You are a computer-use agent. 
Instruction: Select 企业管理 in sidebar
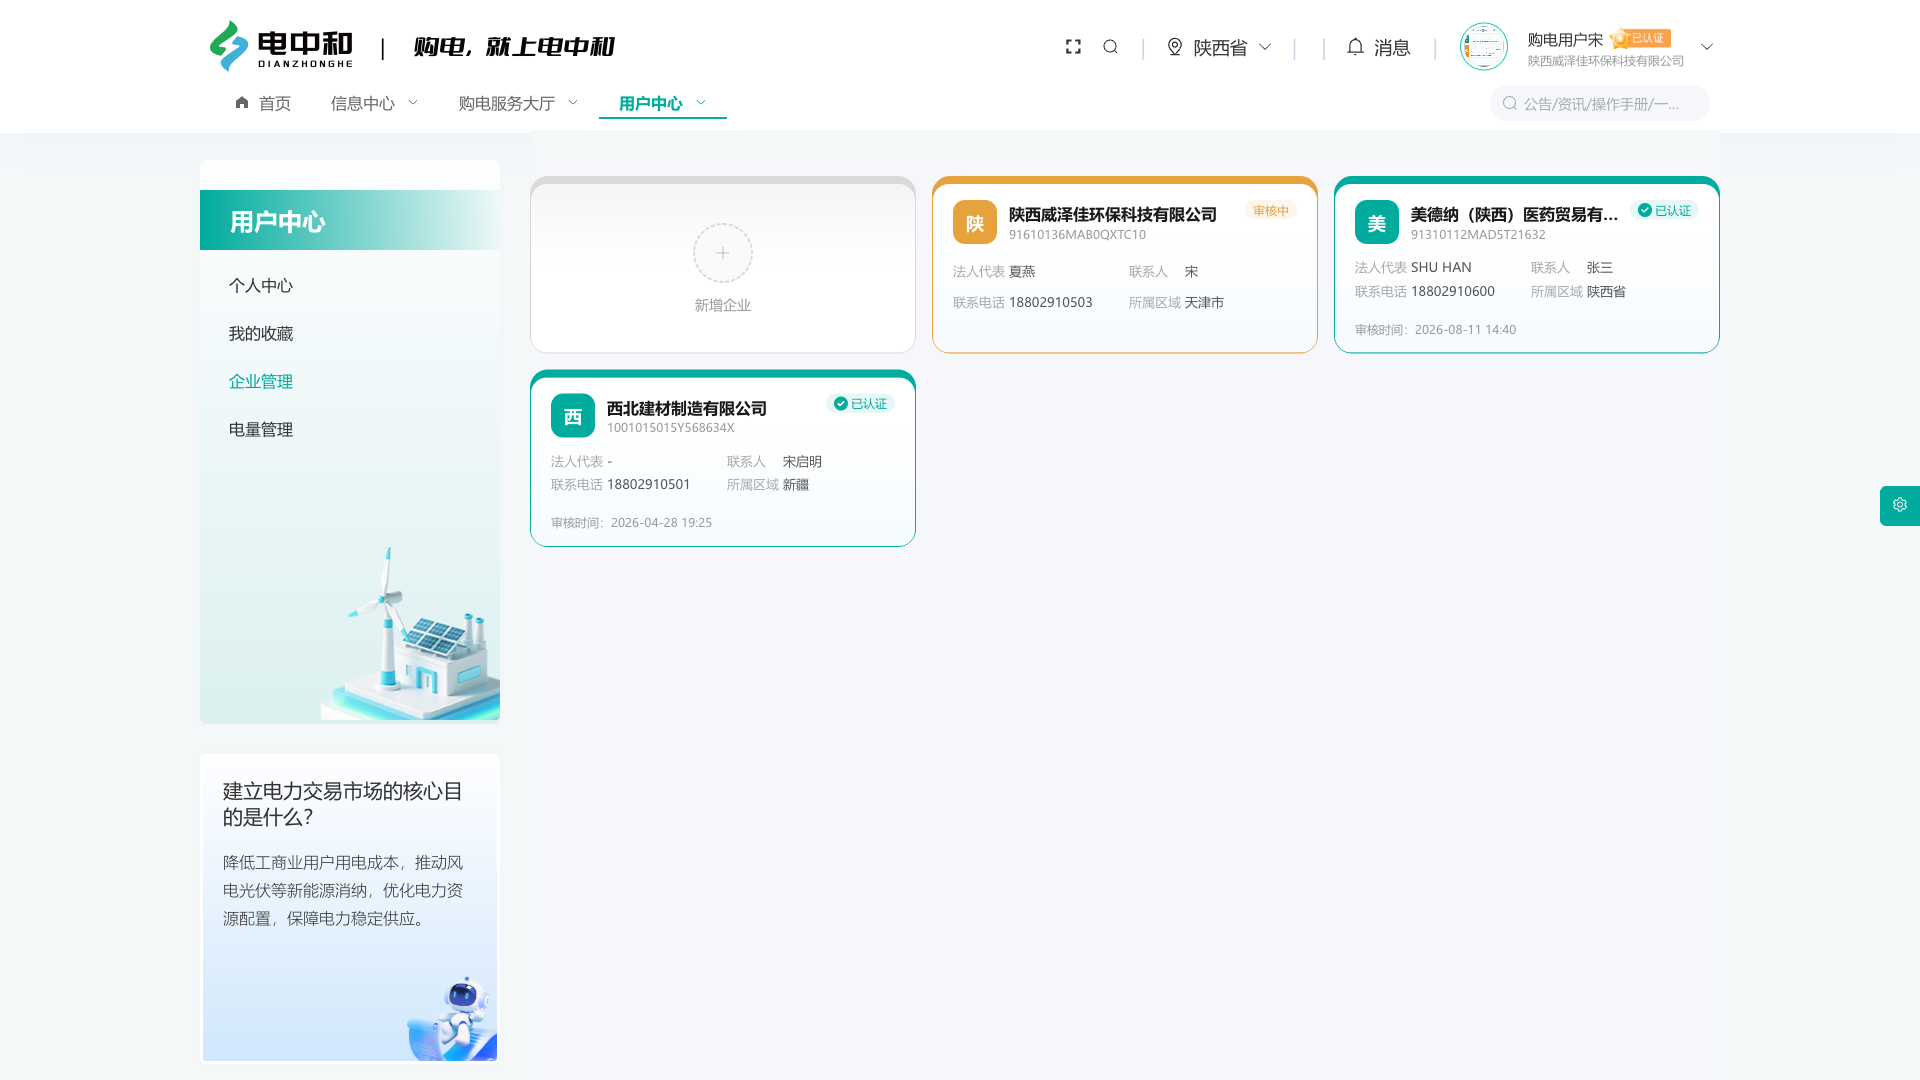[261, 382]
